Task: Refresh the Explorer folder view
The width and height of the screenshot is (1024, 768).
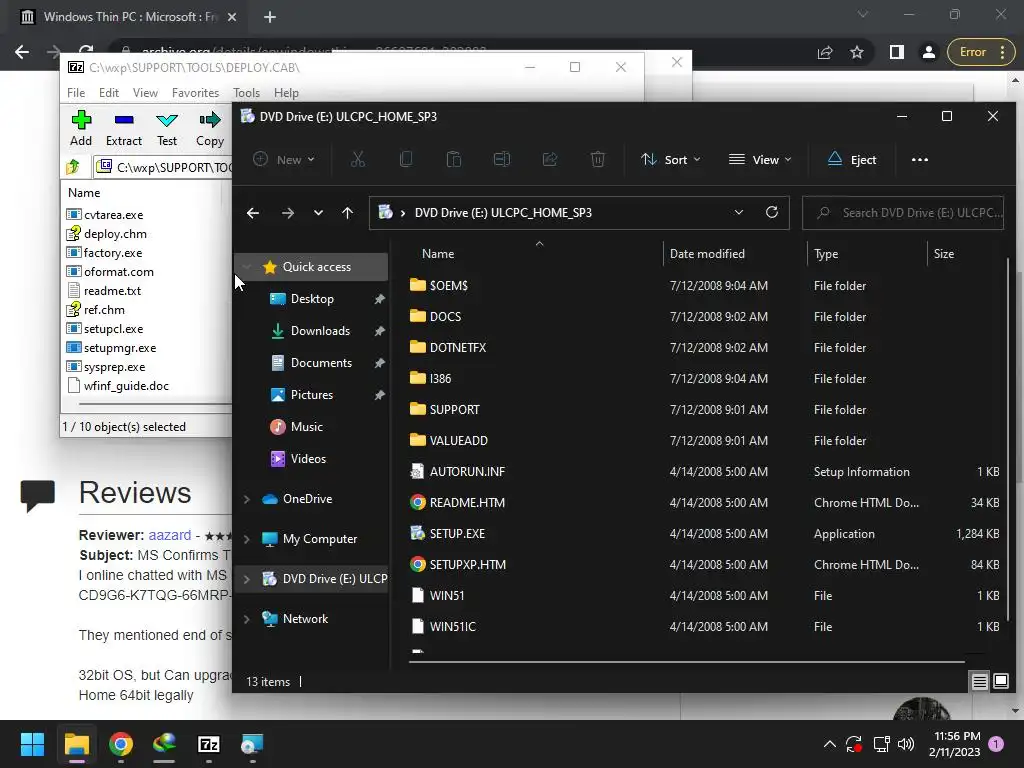Action: click(772, 212)
